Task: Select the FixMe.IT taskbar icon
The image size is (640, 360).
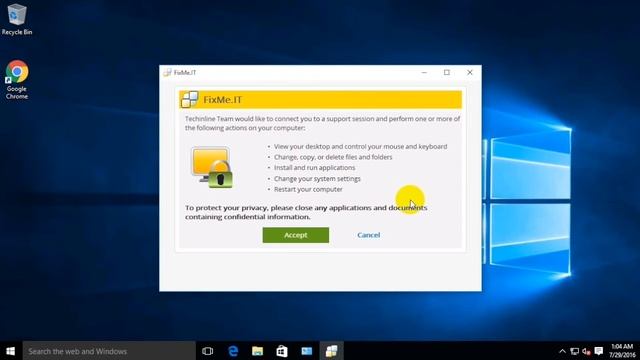Action: (331, 351)
